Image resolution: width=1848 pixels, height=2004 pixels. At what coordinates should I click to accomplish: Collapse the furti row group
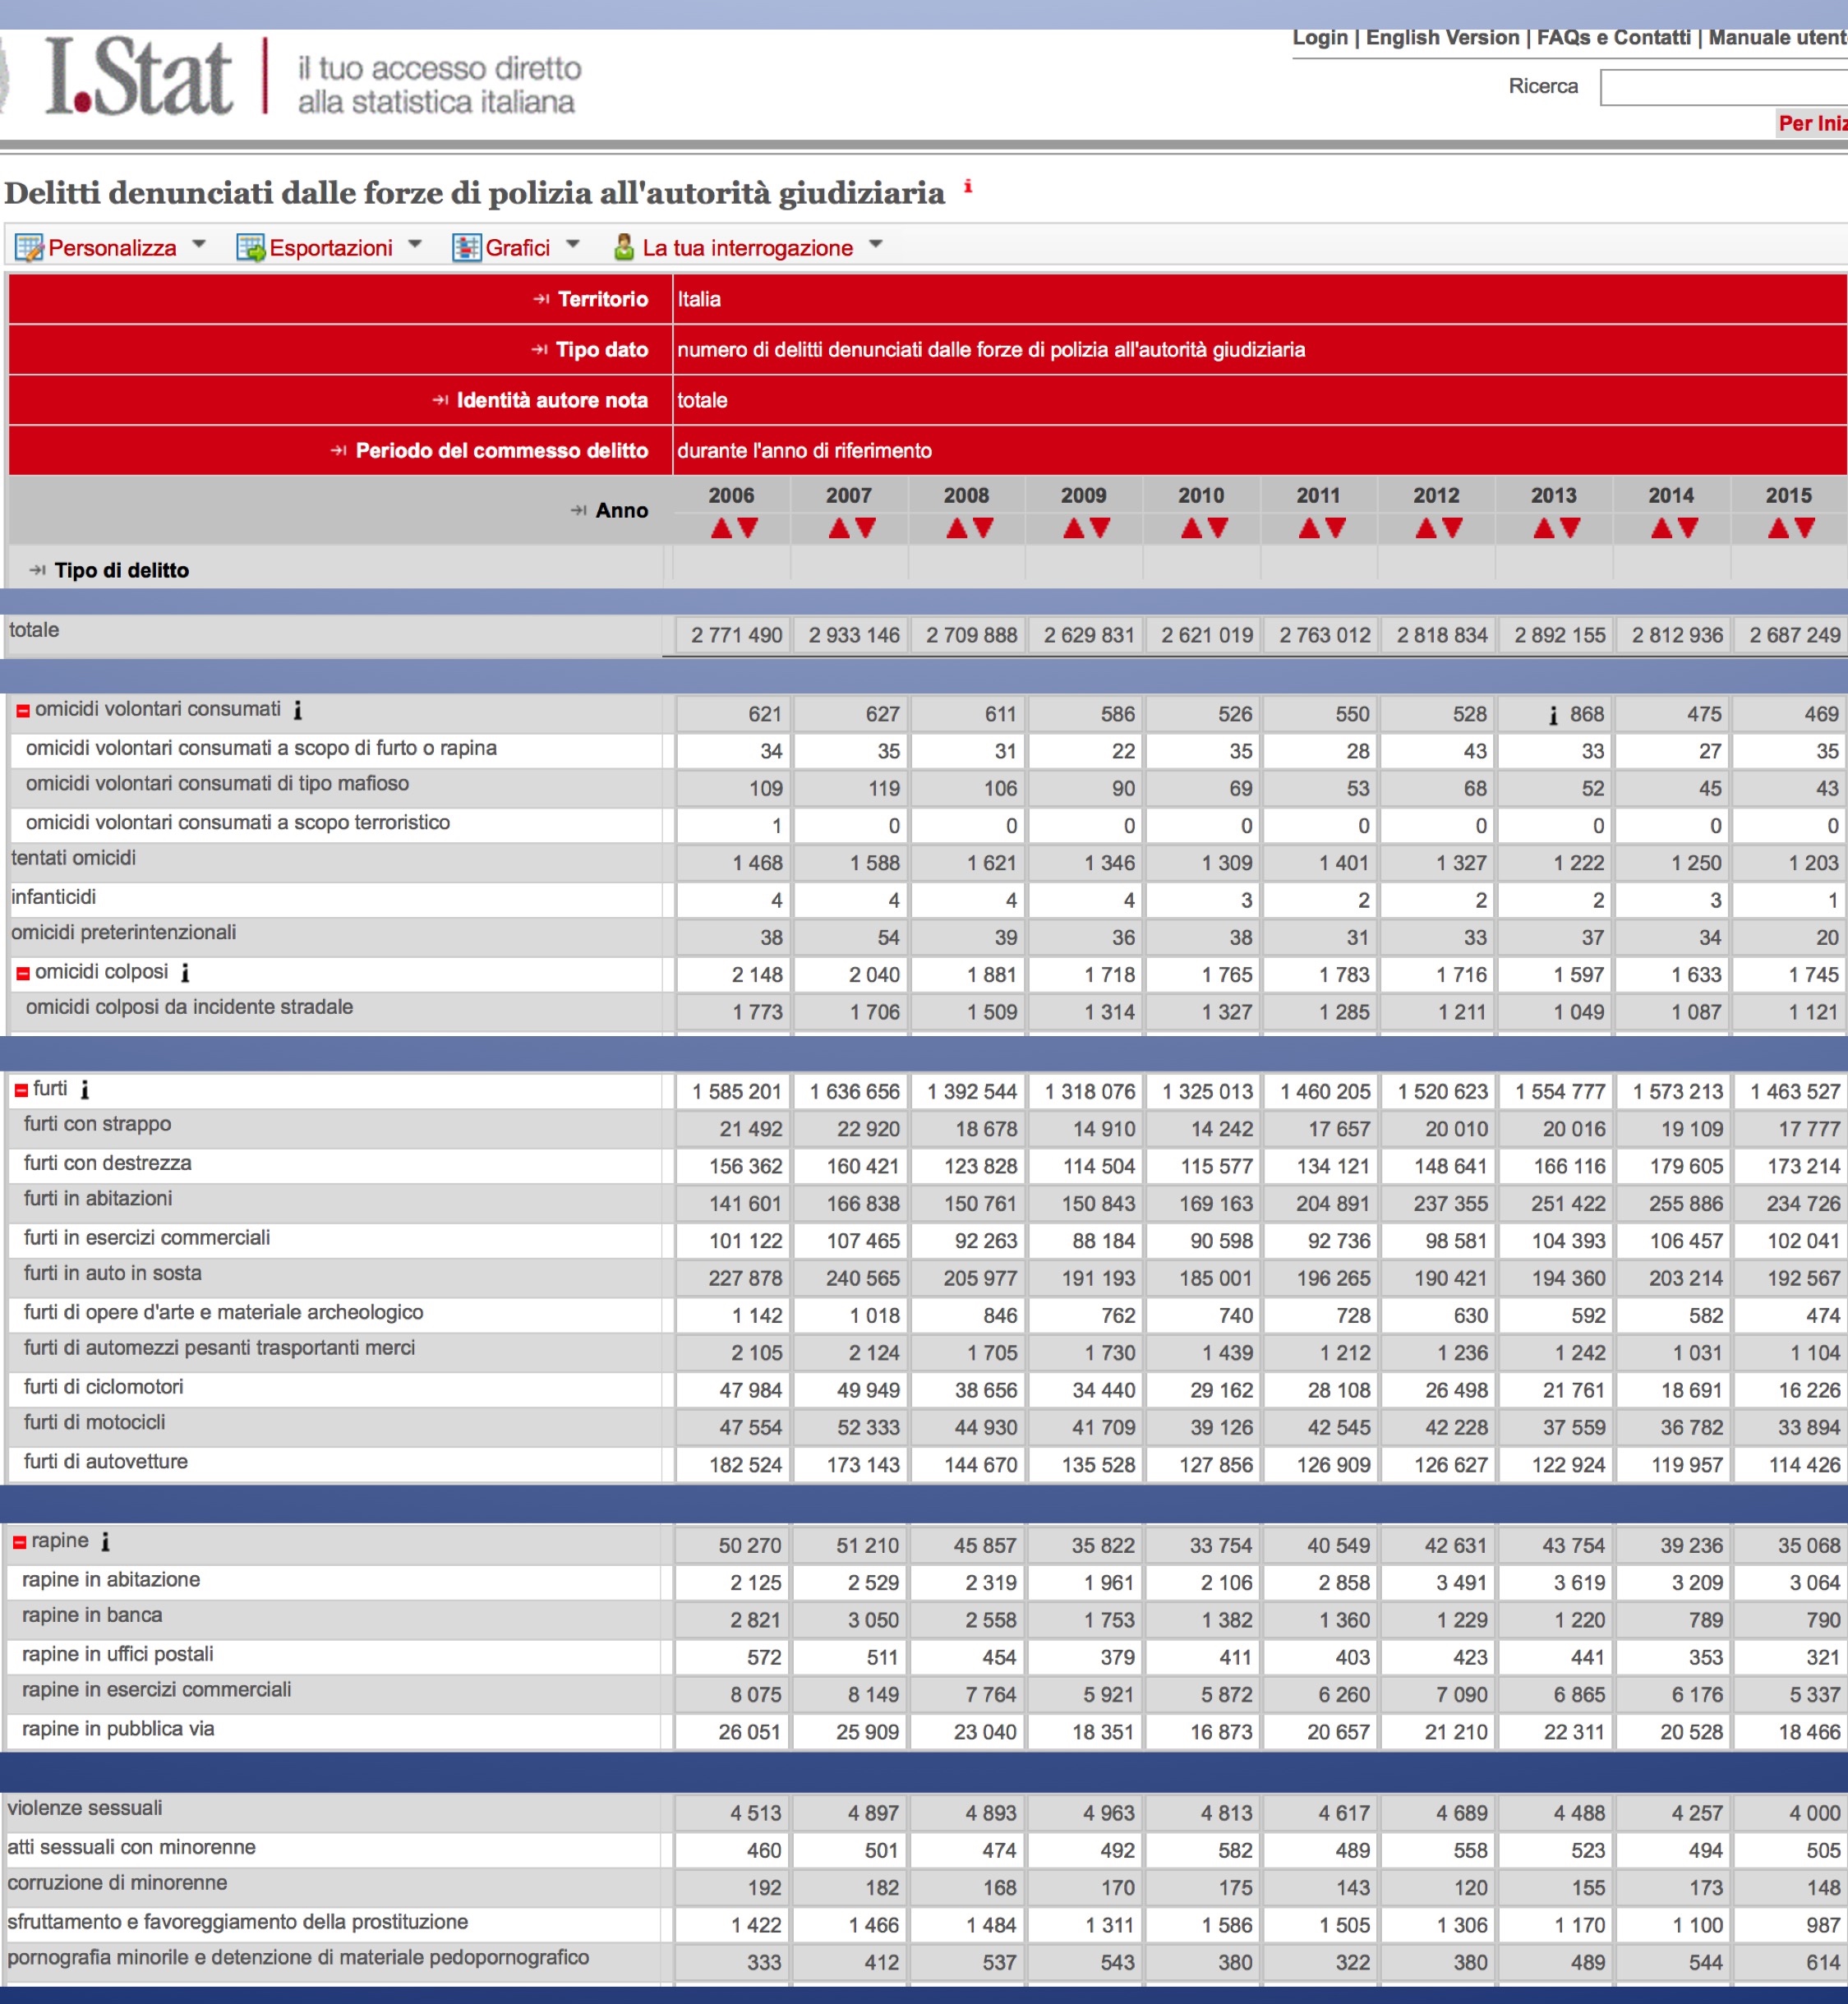pyautogui.click(x=21, y=1090)
